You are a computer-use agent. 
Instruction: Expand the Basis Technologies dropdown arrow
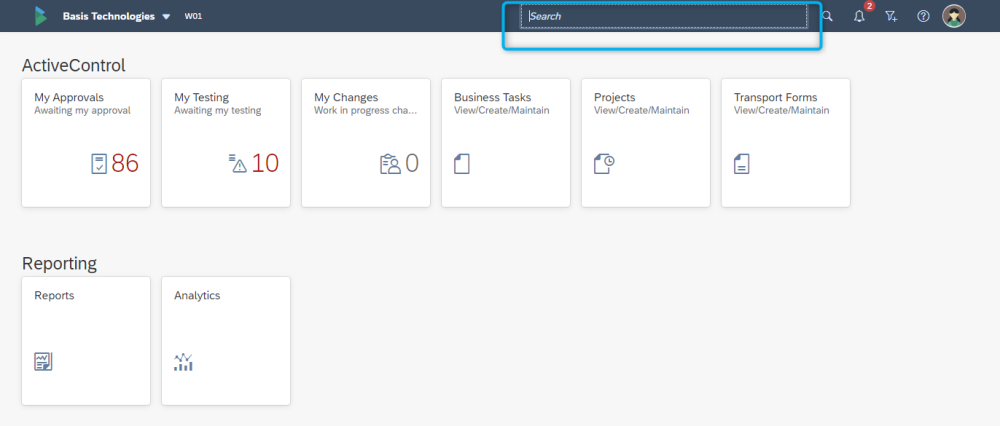point(166,17)
